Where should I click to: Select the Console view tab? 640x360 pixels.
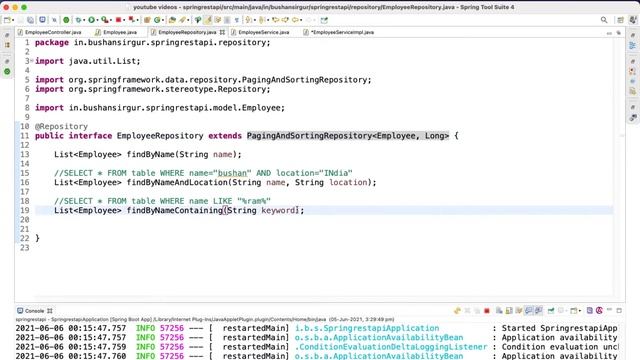click(35, 311)
